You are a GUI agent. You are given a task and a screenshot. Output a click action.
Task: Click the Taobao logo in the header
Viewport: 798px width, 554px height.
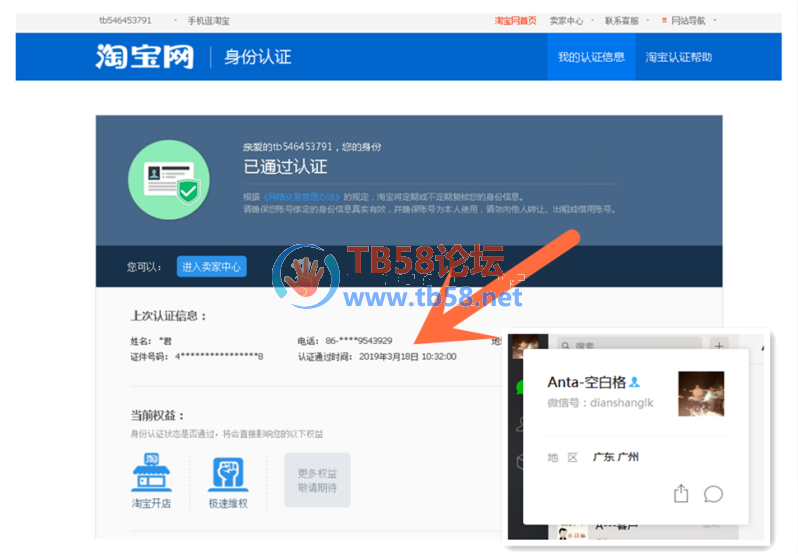(144, 56)
